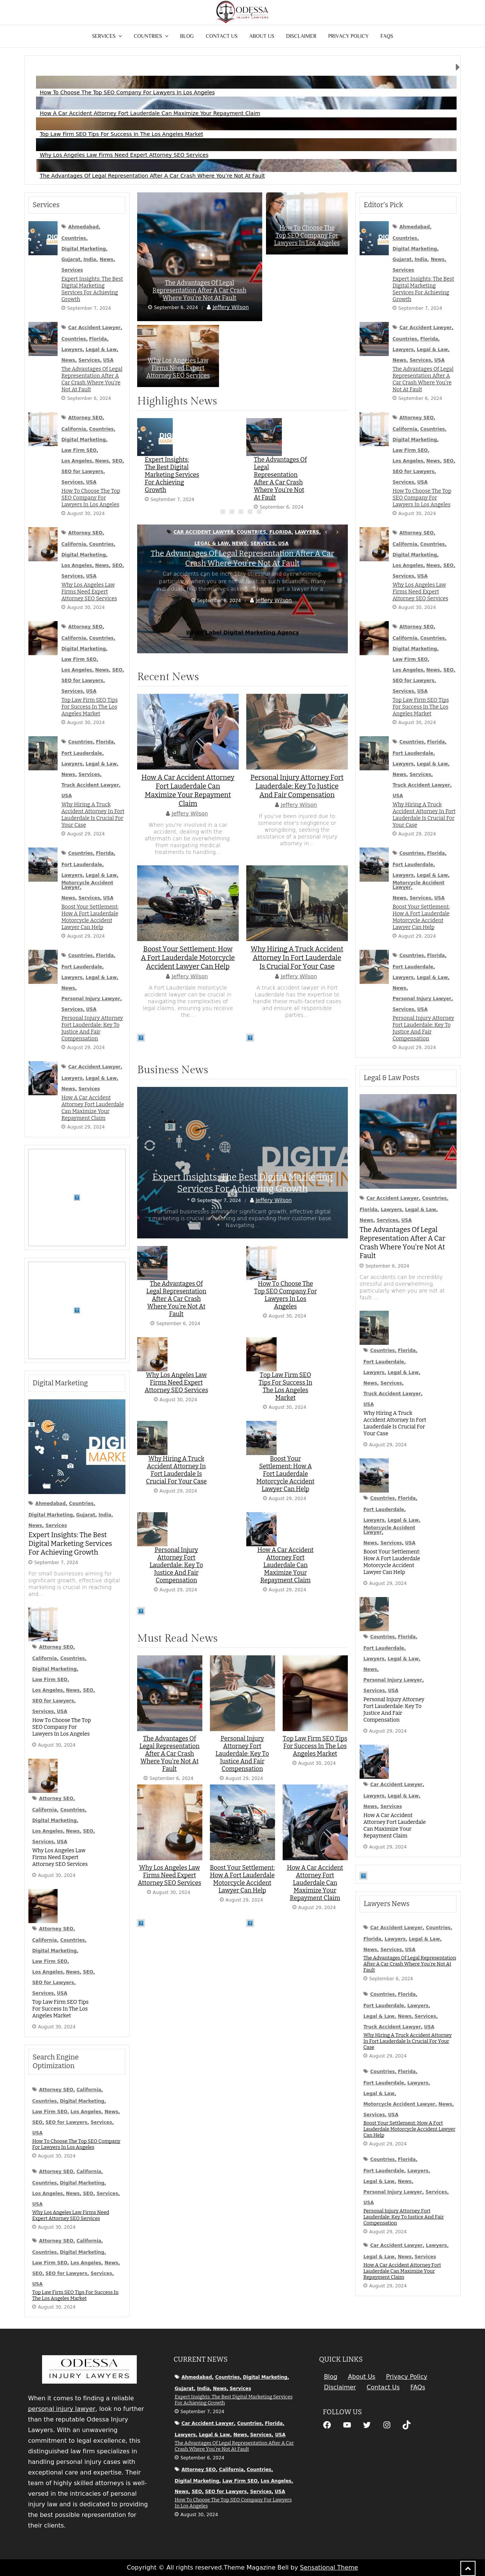Open 'Expert Insights' title in Digital Marketing widget
Viewport: 485px width, 2576px height.
[70, 1543]
